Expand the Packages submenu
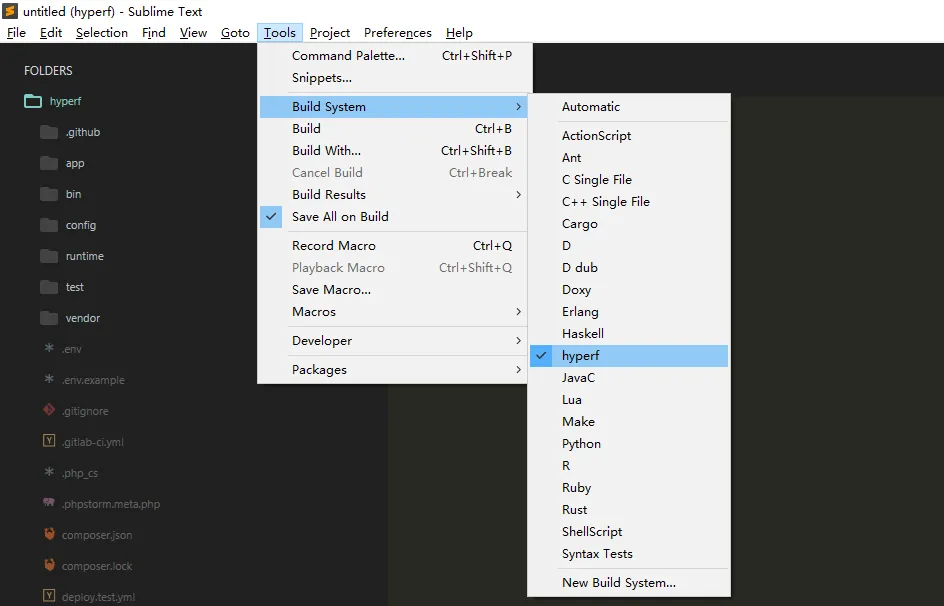The width and height of the screenshot is (944, 606). (393, 369)
